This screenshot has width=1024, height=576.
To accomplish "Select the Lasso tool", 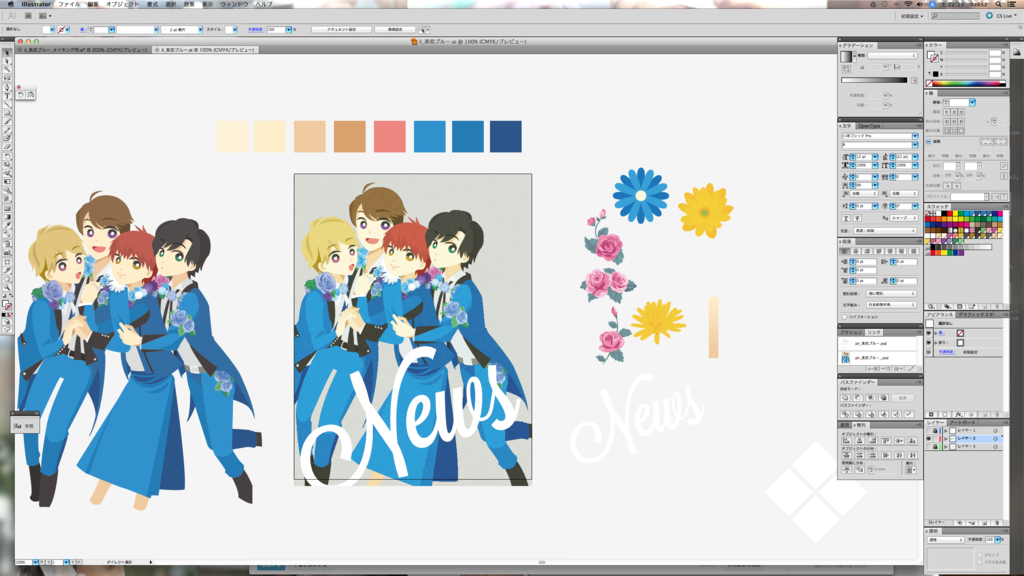I will 7,78.
